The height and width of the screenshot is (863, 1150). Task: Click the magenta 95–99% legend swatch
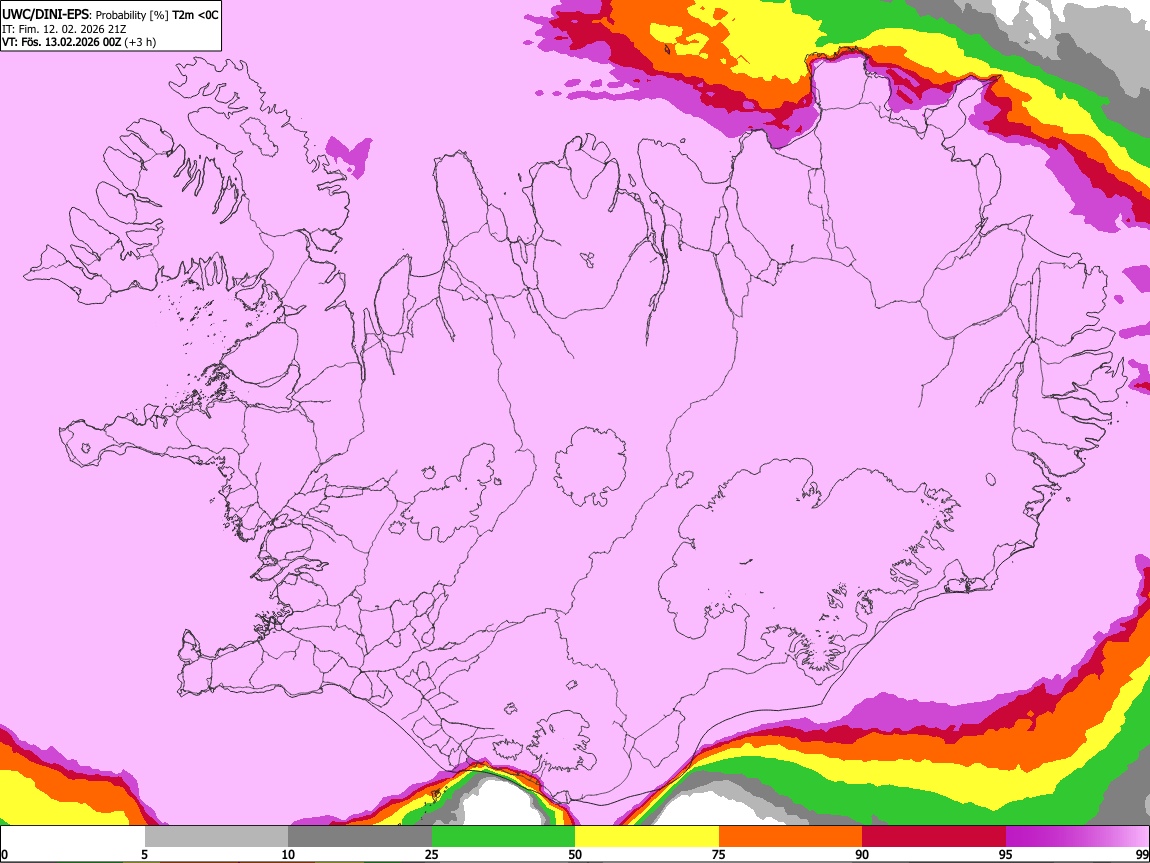(x=1077, y=837)
